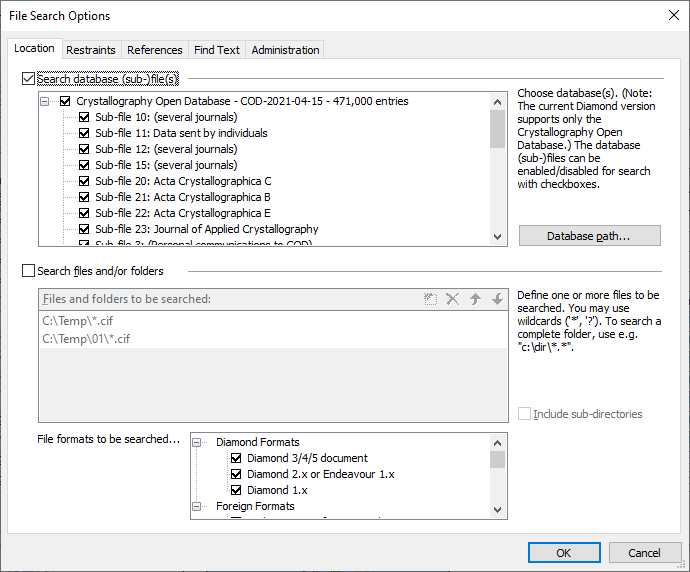Collapse the Crystallography Open Database tree node
This screenshot has height=572, width=690.
[x=46, y=101]
